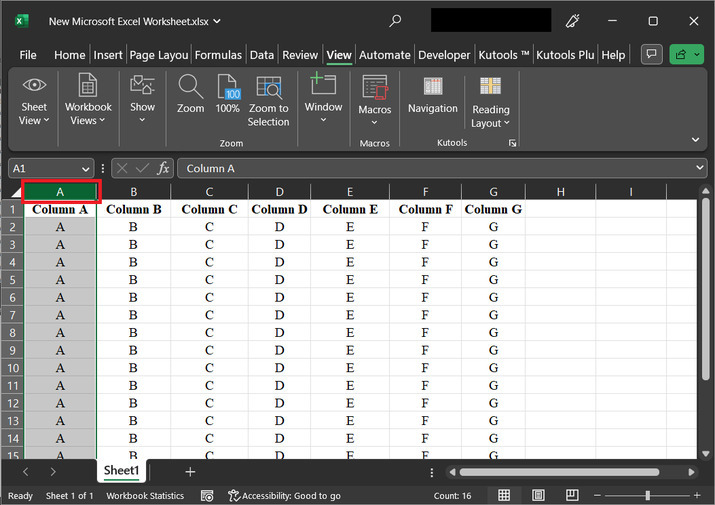Click Accessibility: Good to go status

pos(284,496)
